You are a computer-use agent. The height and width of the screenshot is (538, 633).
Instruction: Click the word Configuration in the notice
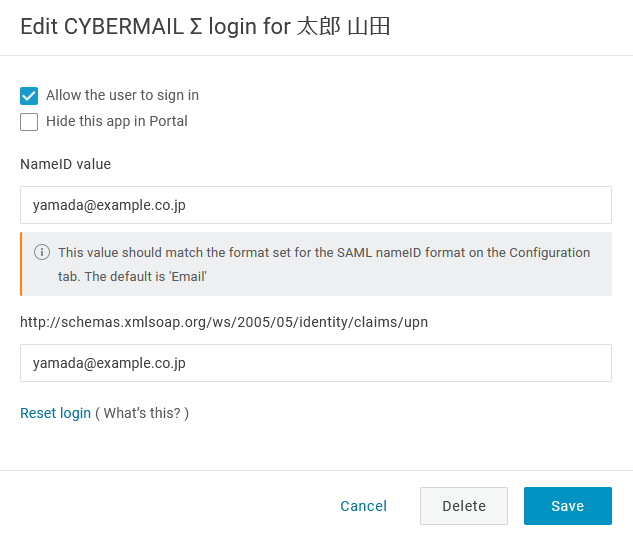[550, 253]
